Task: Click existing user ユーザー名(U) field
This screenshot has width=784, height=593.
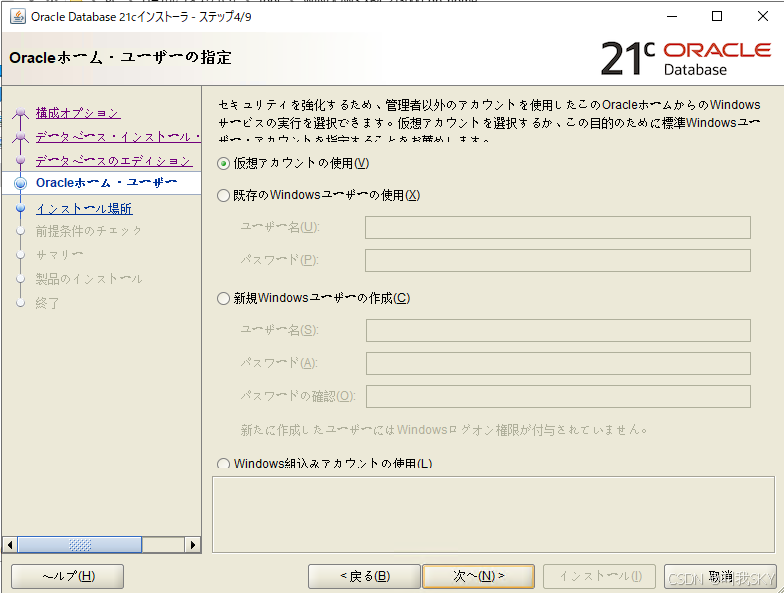Action: coord(558,228)
